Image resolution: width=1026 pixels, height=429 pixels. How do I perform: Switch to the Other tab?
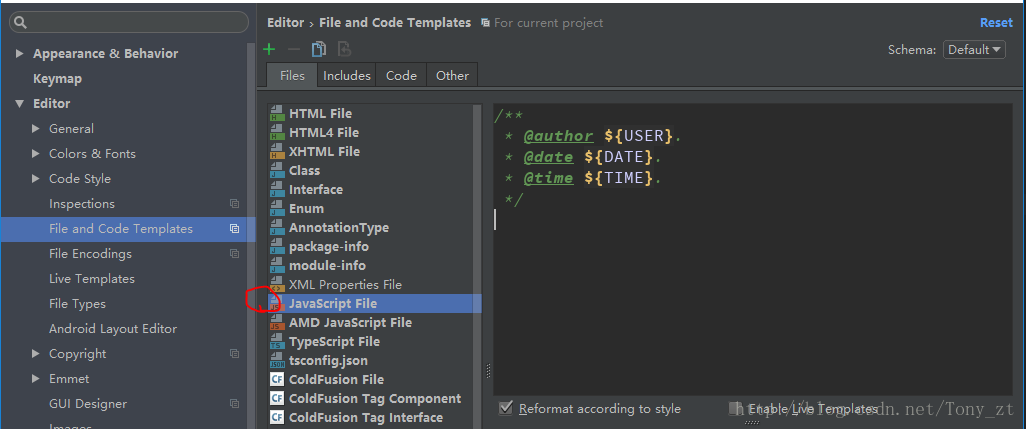(452, 75)
